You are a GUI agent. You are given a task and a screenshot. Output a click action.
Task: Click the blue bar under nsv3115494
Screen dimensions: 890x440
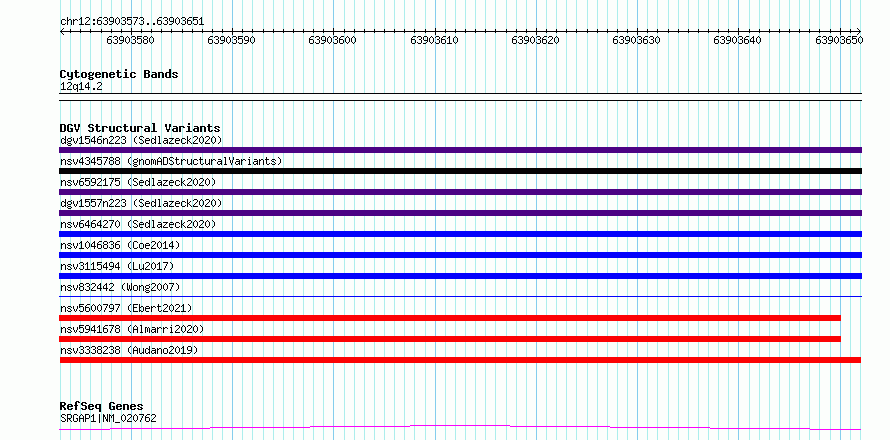point(460,276)
